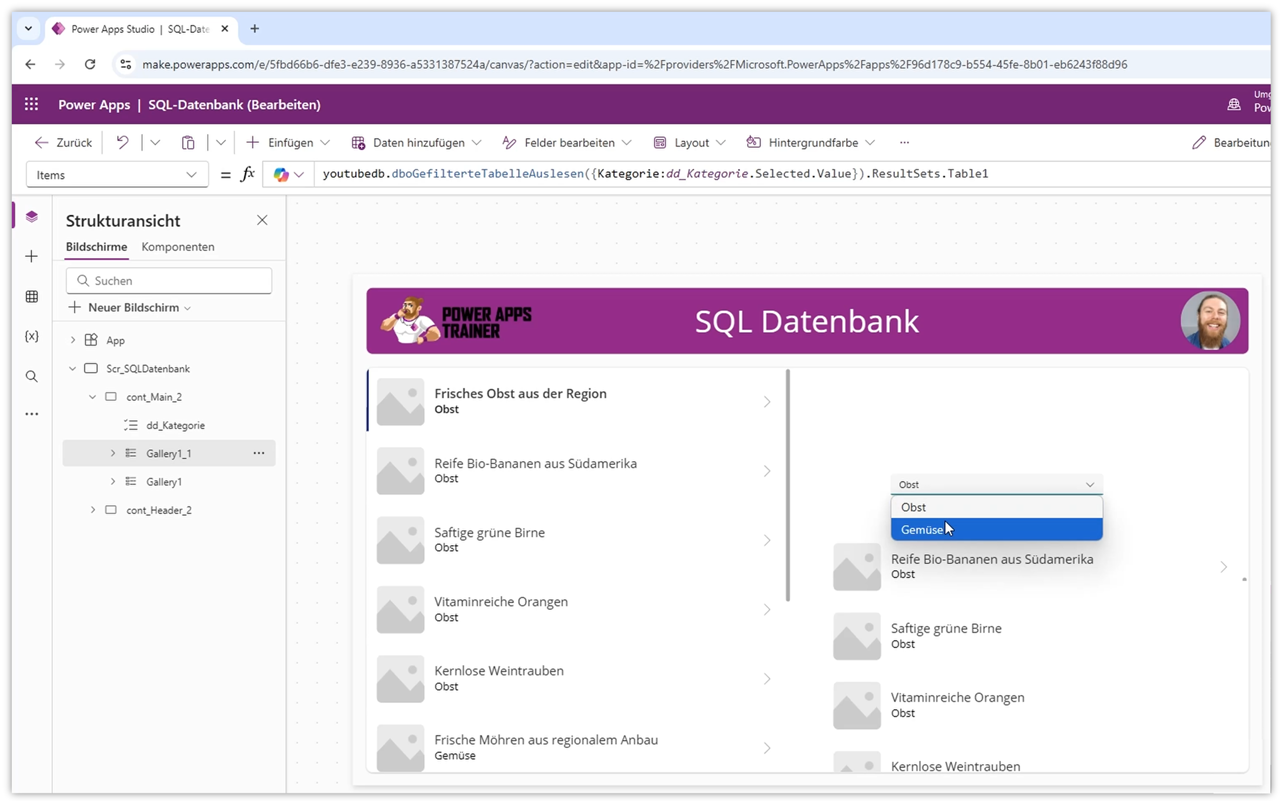Expand the App node in tree view

73,340
